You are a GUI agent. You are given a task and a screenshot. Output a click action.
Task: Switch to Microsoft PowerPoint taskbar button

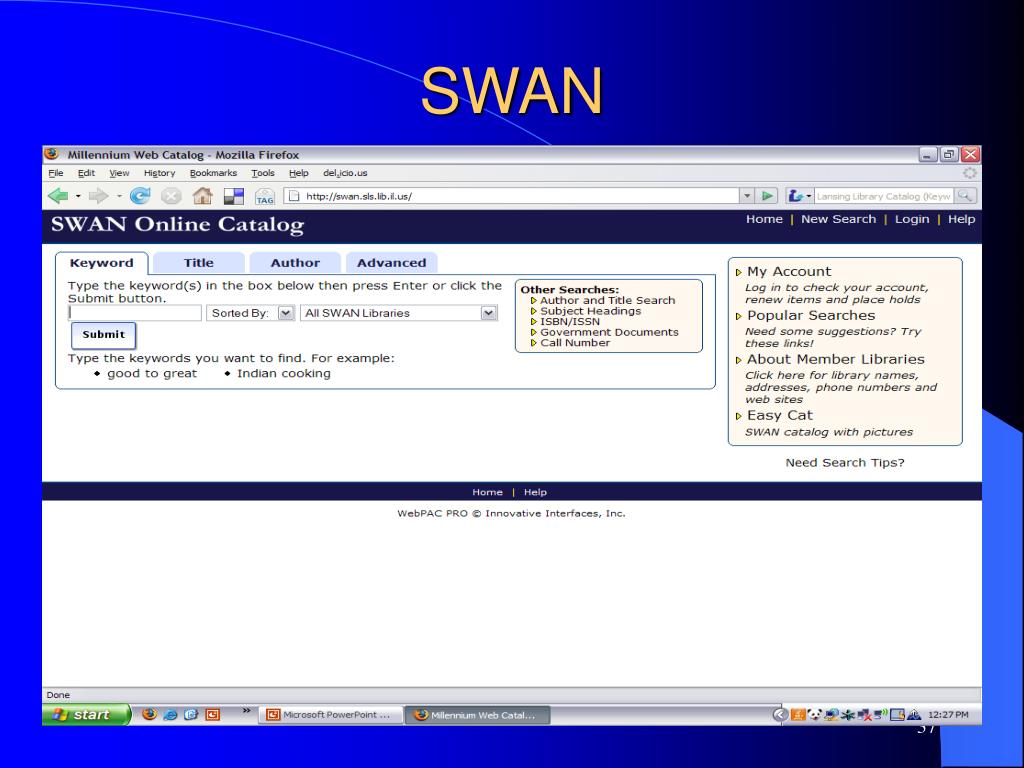coord(331,715)
